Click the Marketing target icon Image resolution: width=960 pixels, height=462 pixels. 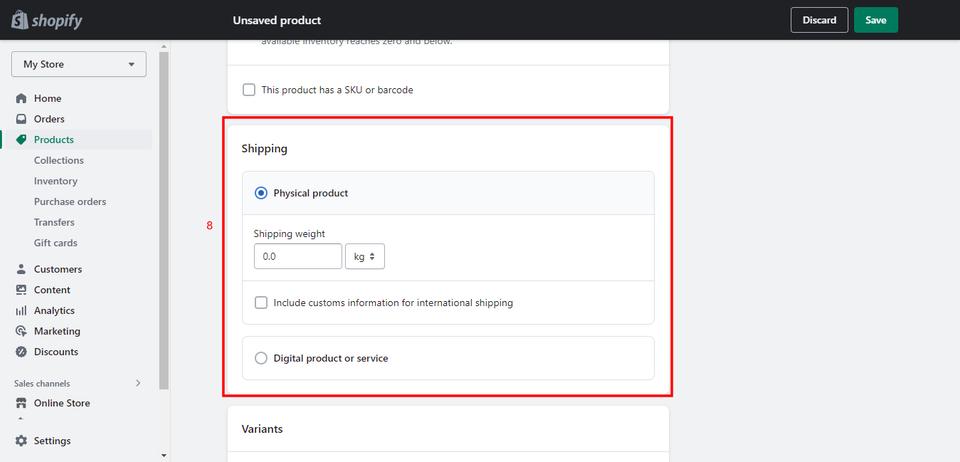(x=21, y=331)
